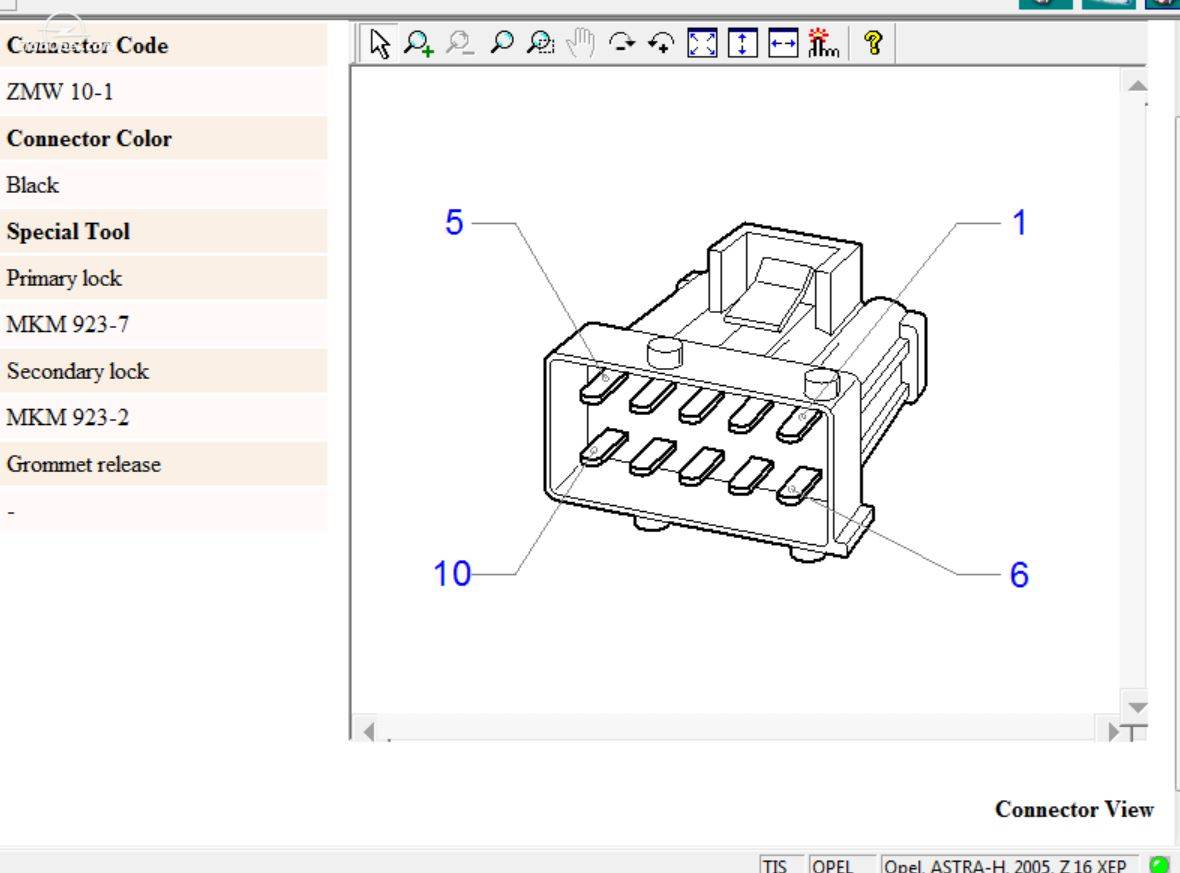
Task: Click the Connector View caption
Action: click(1074, 809)
